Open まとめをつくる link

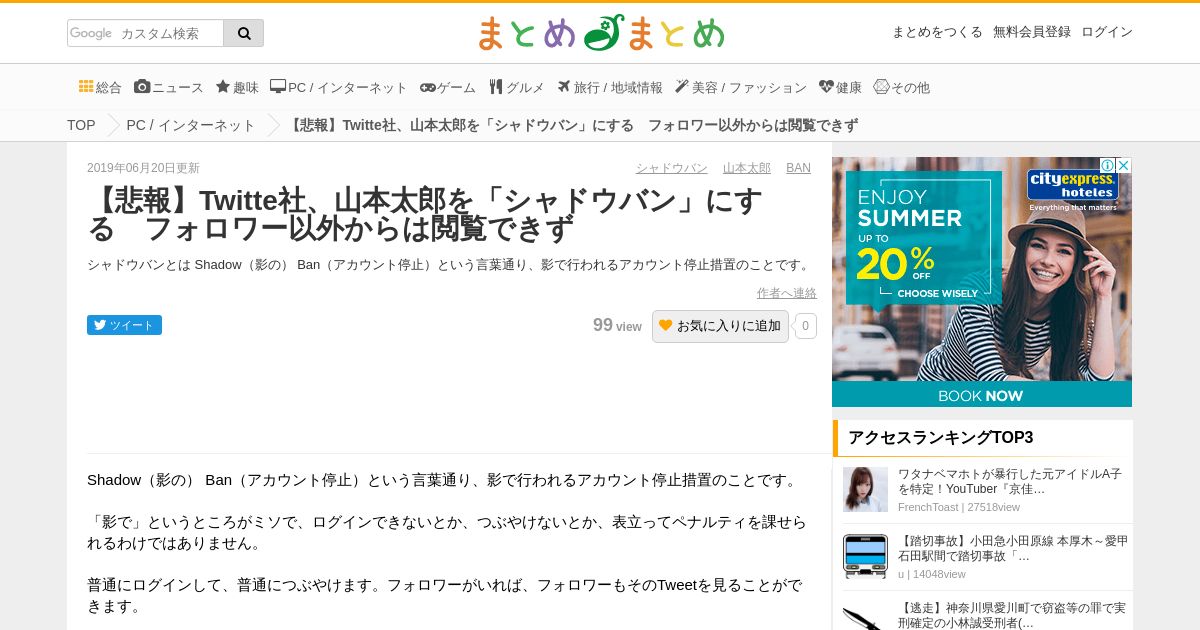pyautogui.click(x=937, y=32)
